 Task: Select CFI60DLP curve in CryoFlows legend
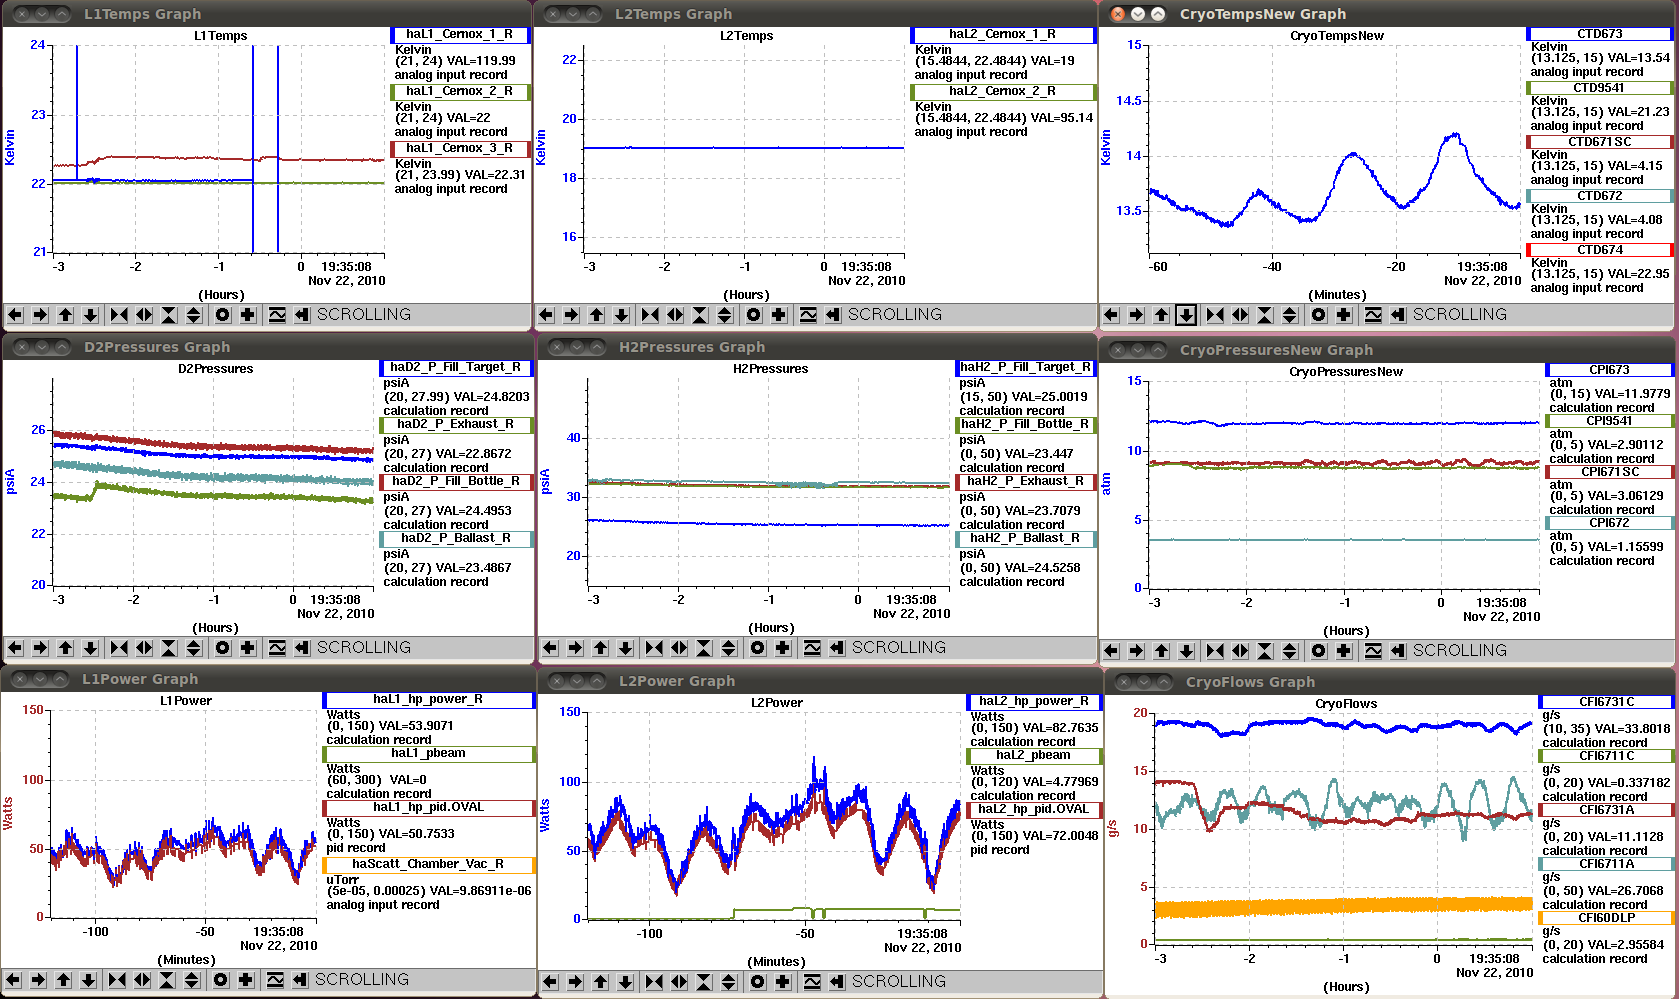[1606, 918]
